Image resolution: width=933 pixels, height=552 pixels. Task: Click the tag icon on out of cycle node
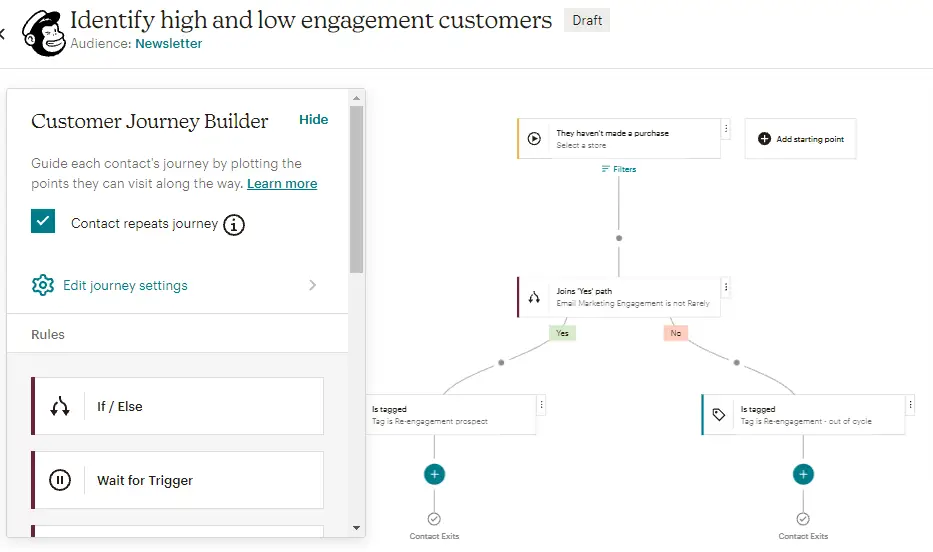(x=719, y=415)
